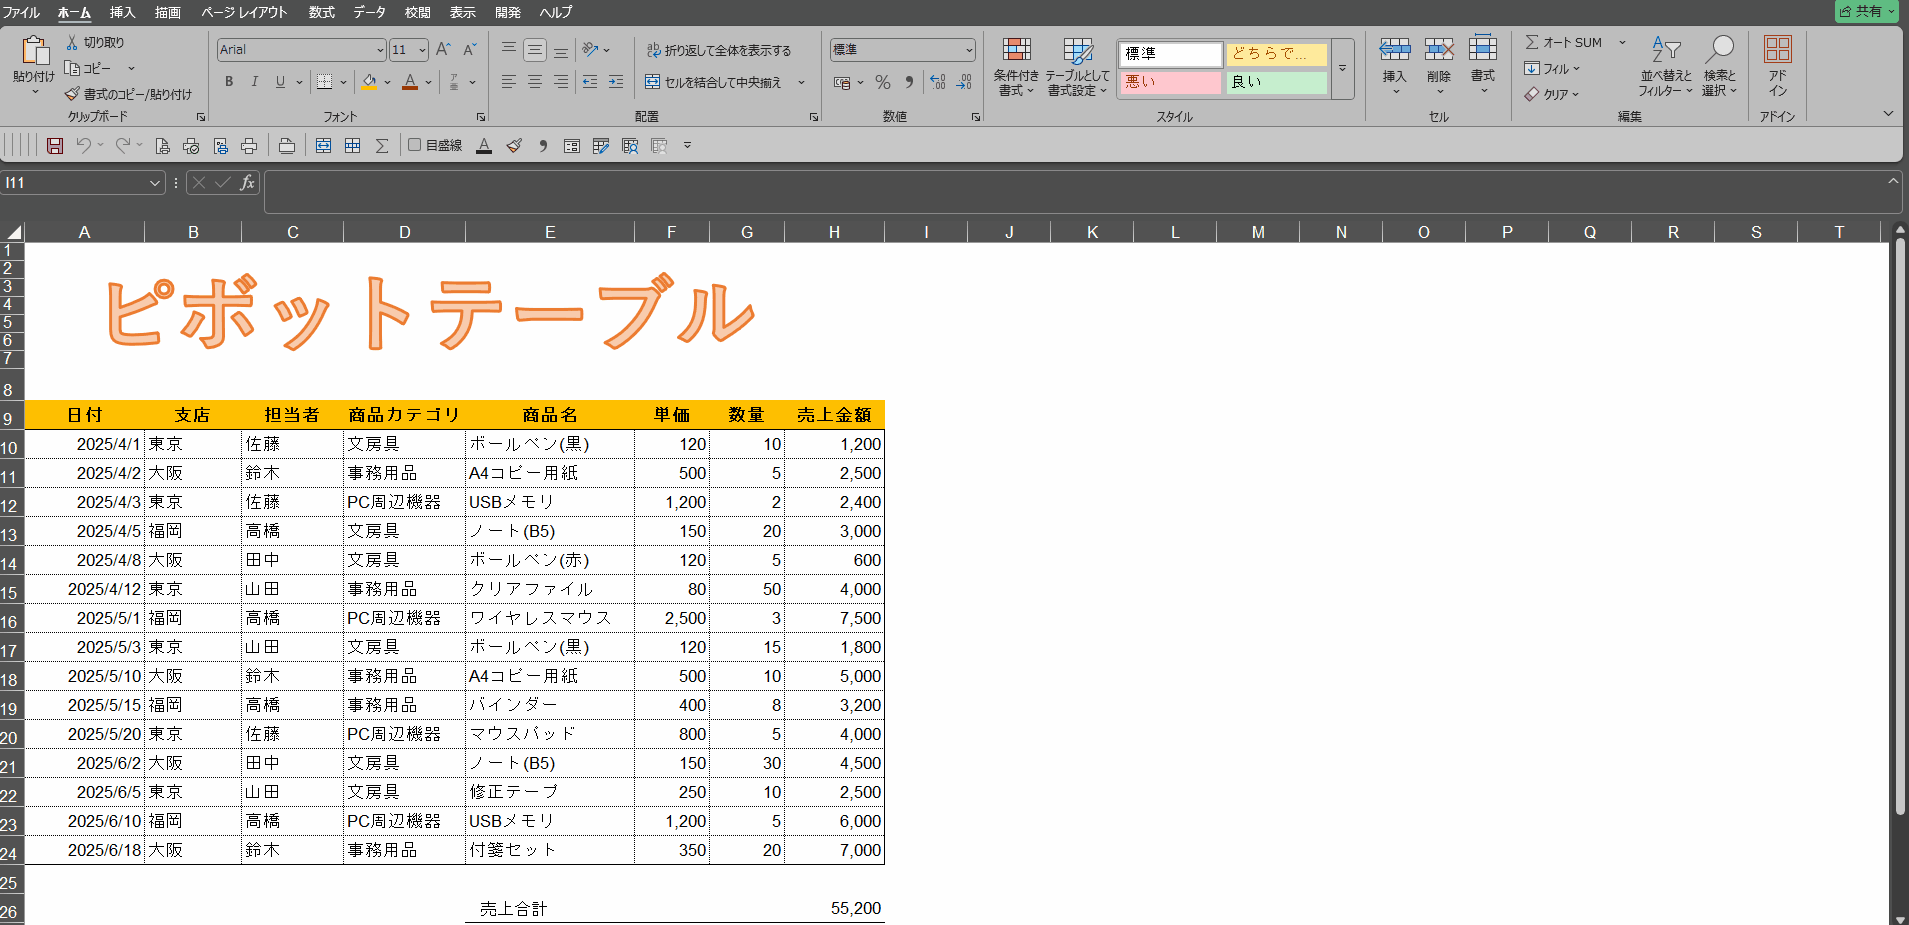This screenshot has width=1909, height=925.
Task: Expand the cell styles gallery arrow
Action: [1342, 69]
